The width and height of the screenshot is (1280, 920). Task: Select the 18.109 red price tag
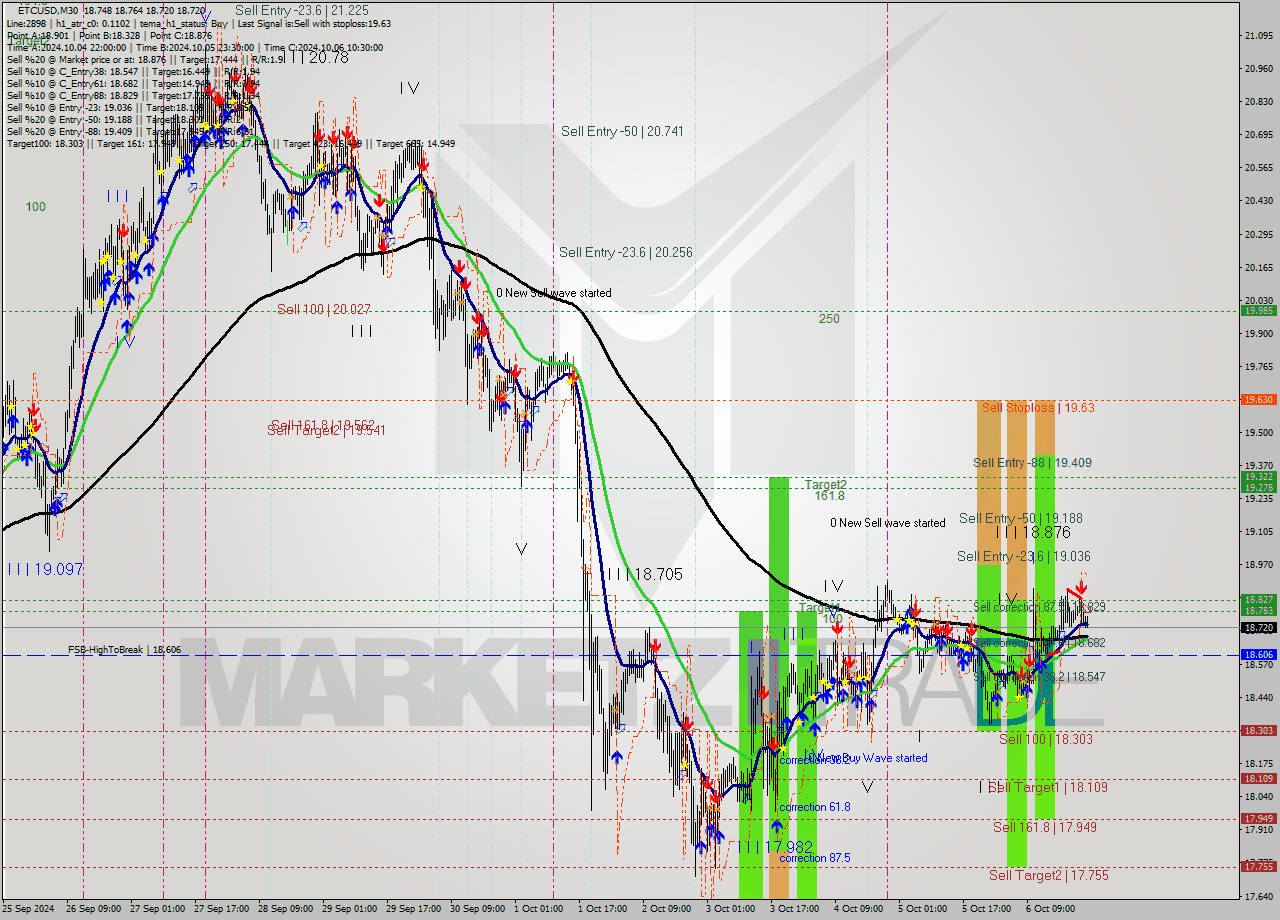coord(1258,778)
